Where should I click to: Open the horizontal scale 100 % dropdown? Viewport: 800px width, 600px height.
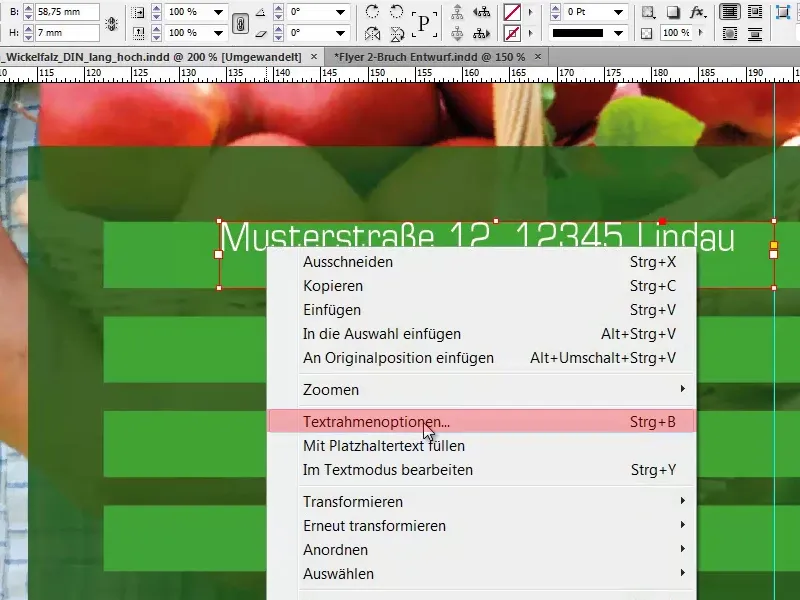pyautogui.click(x=218, y=12)
